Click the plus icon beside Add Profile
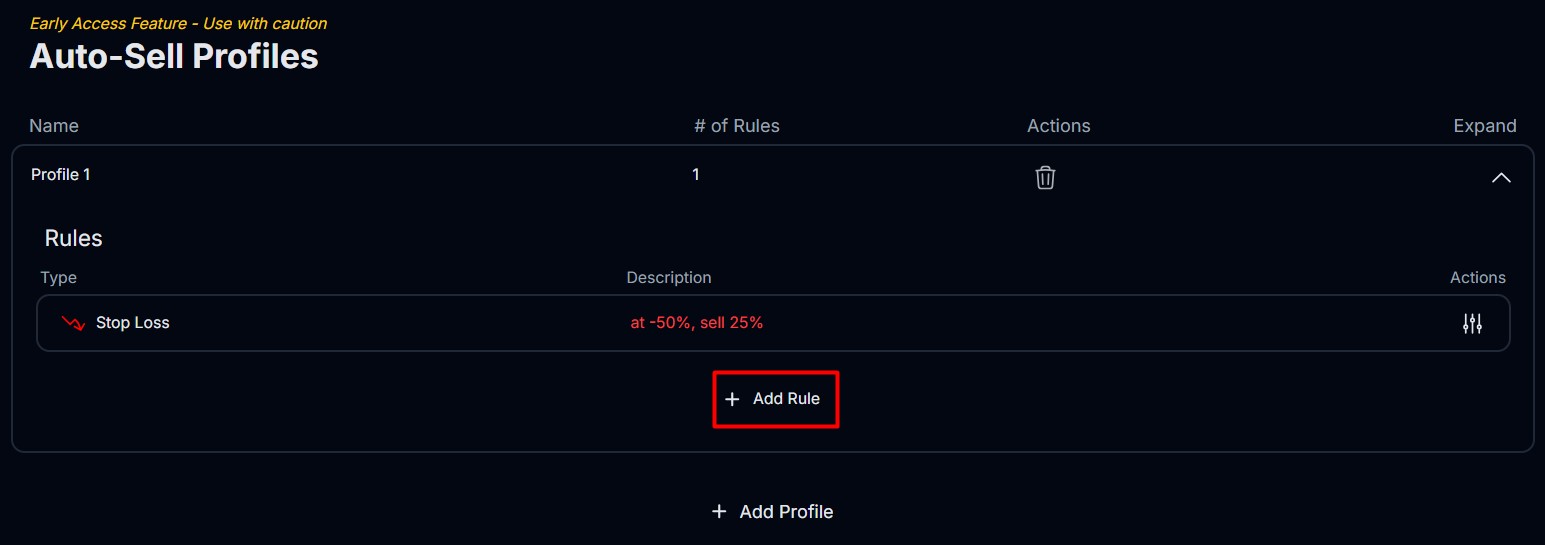 coord(718,512)
